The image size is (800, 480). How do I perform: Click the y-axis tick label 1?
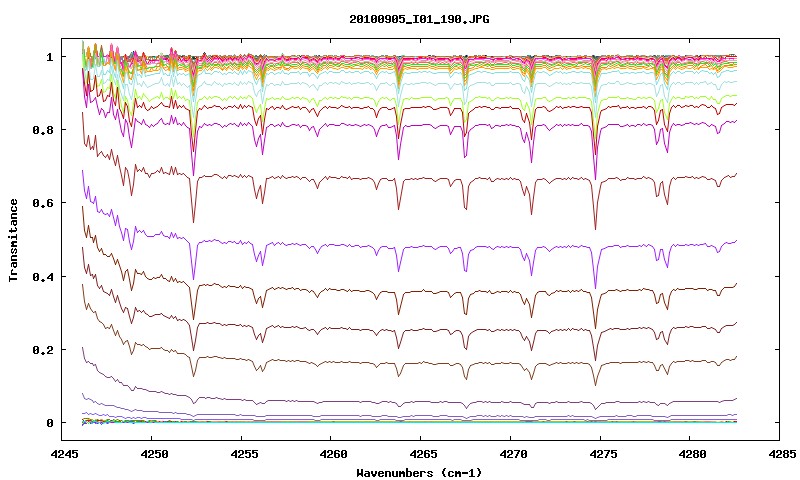pyautogui.click(x=50, y=57)
